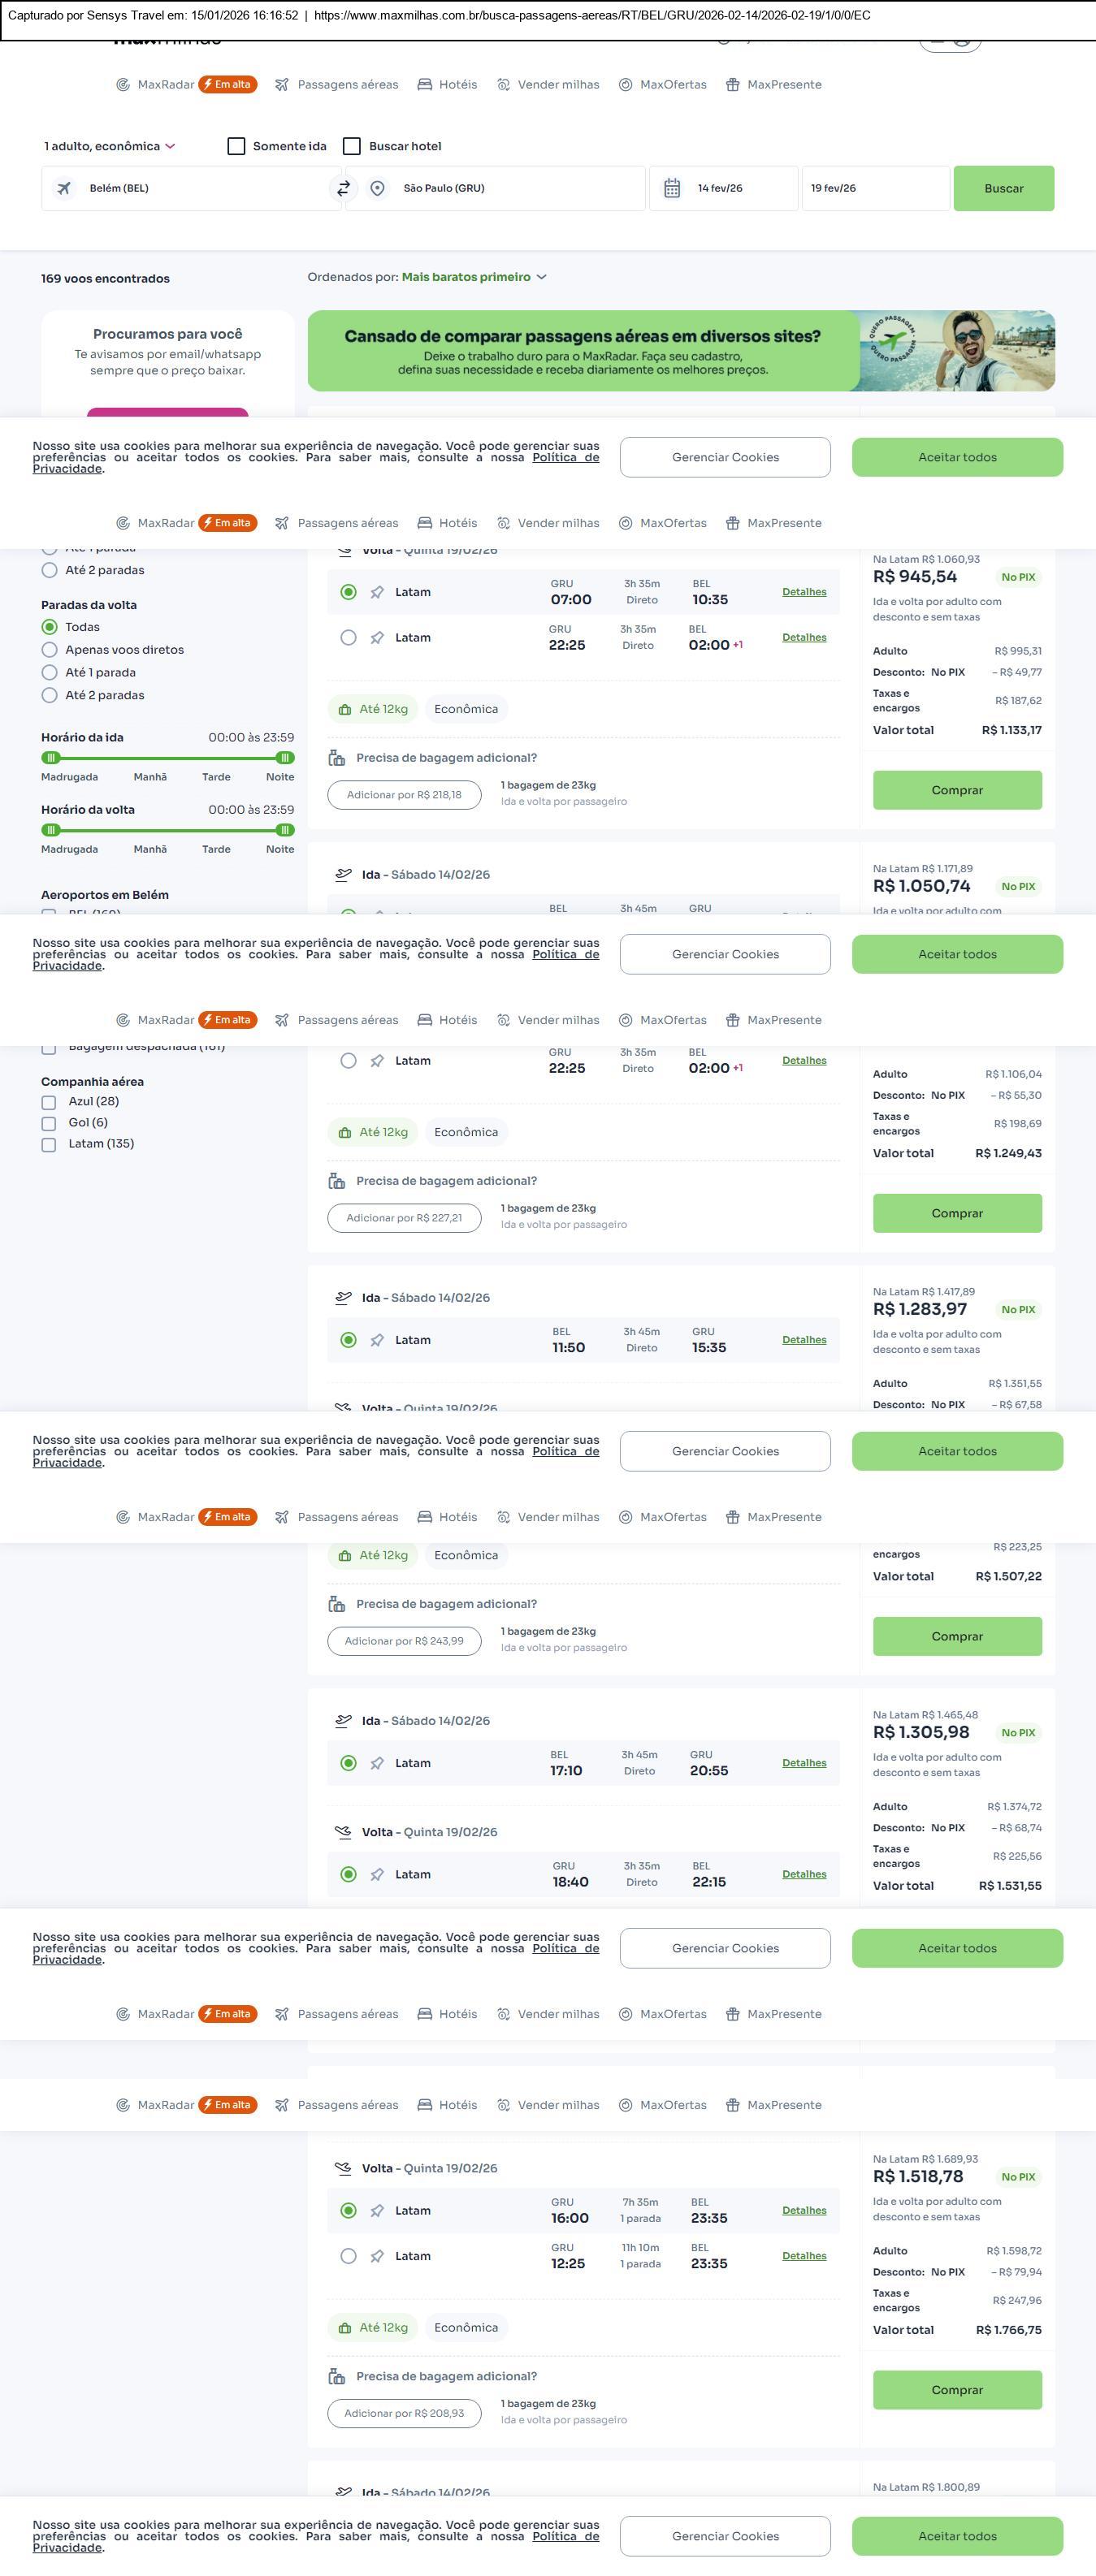This screenshot has height=2576, width=1096.
Task: Grab the left Horário da ida slider handle
Action: pyautogui.click(x=51, y=758)
